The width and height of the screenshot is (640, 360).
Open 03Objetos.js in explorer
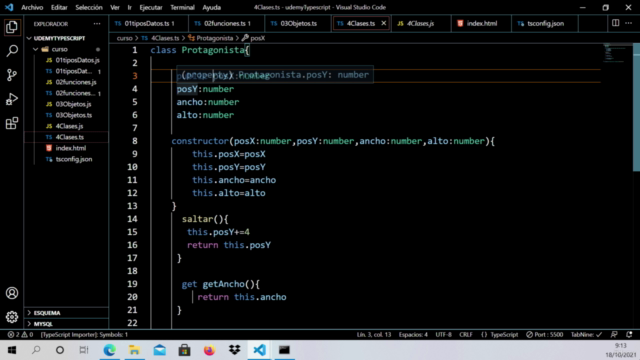tap(73, 104)
